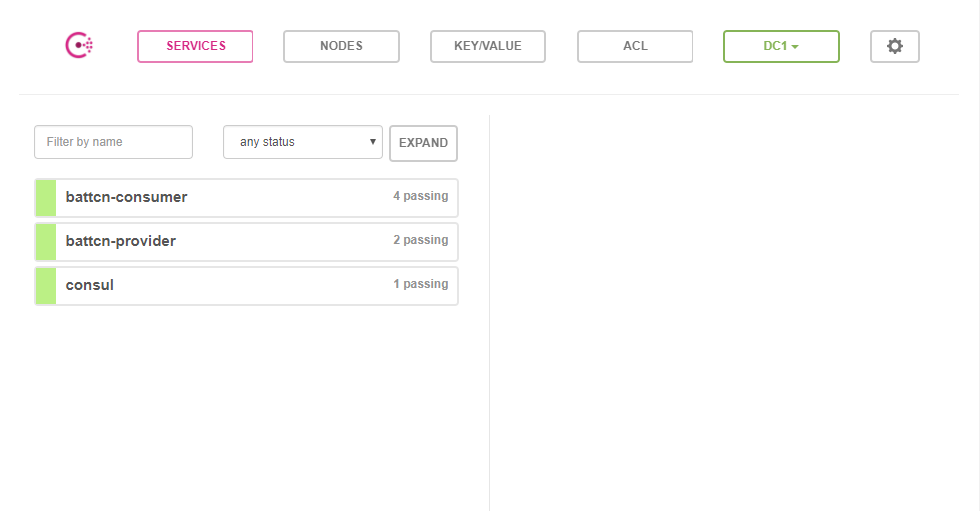Switch to the Services tab
Screen dimensions: 980x511
tap(195, 46)
